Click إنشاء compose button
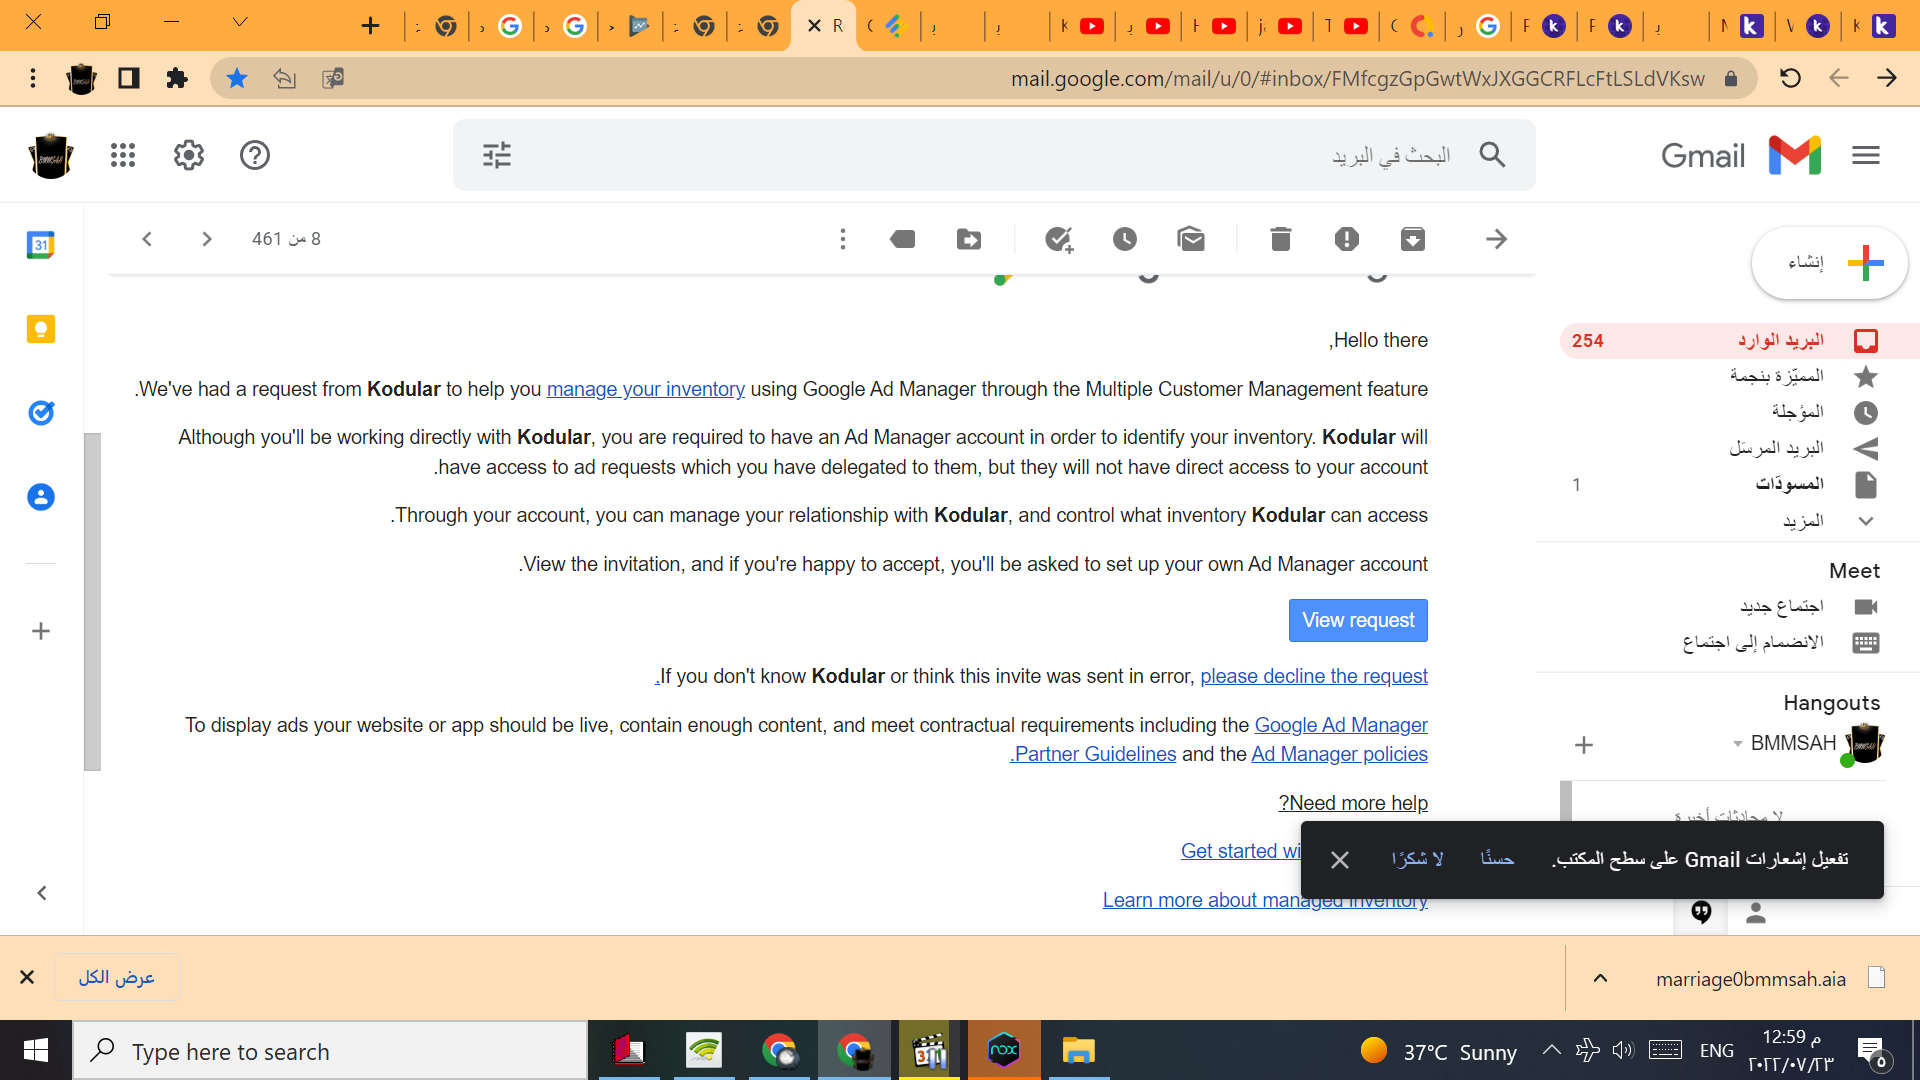This screenshot has height=1080, width=1920. pyautogui.click(x=1830, y=263)
